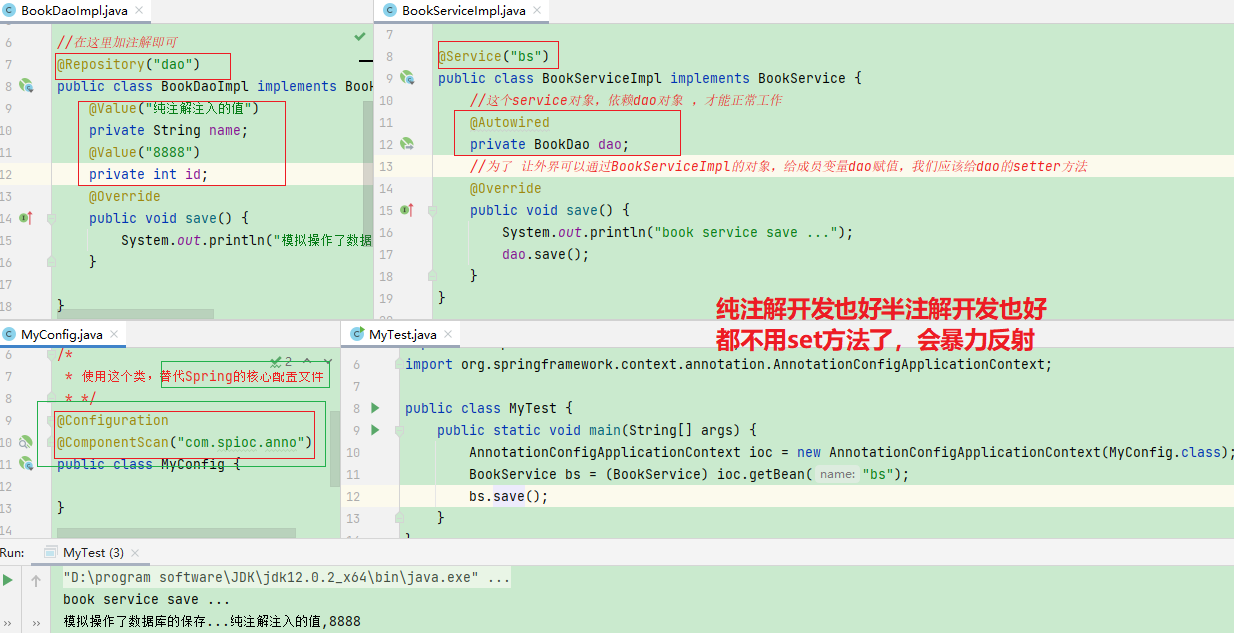
Task: Click the @Autowired annotation in BookServiceImpl
Action: click(510, 122)
